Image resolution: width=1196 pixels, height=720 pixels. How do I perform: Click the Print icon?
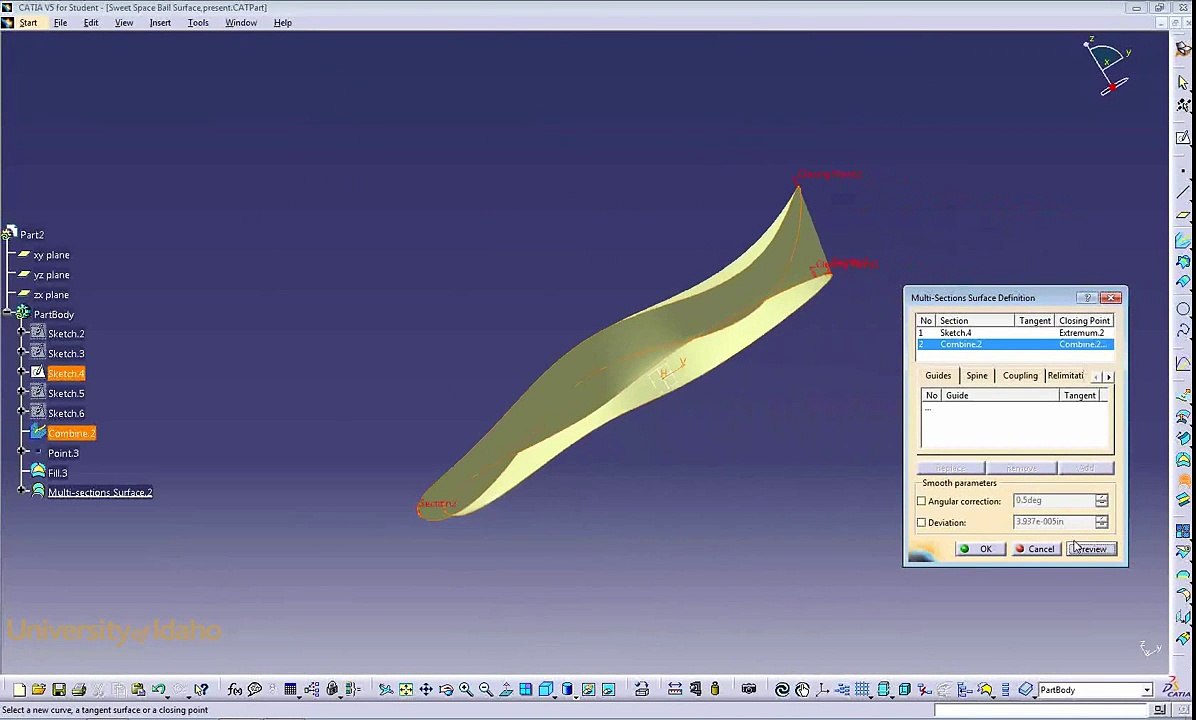point(79,689)
